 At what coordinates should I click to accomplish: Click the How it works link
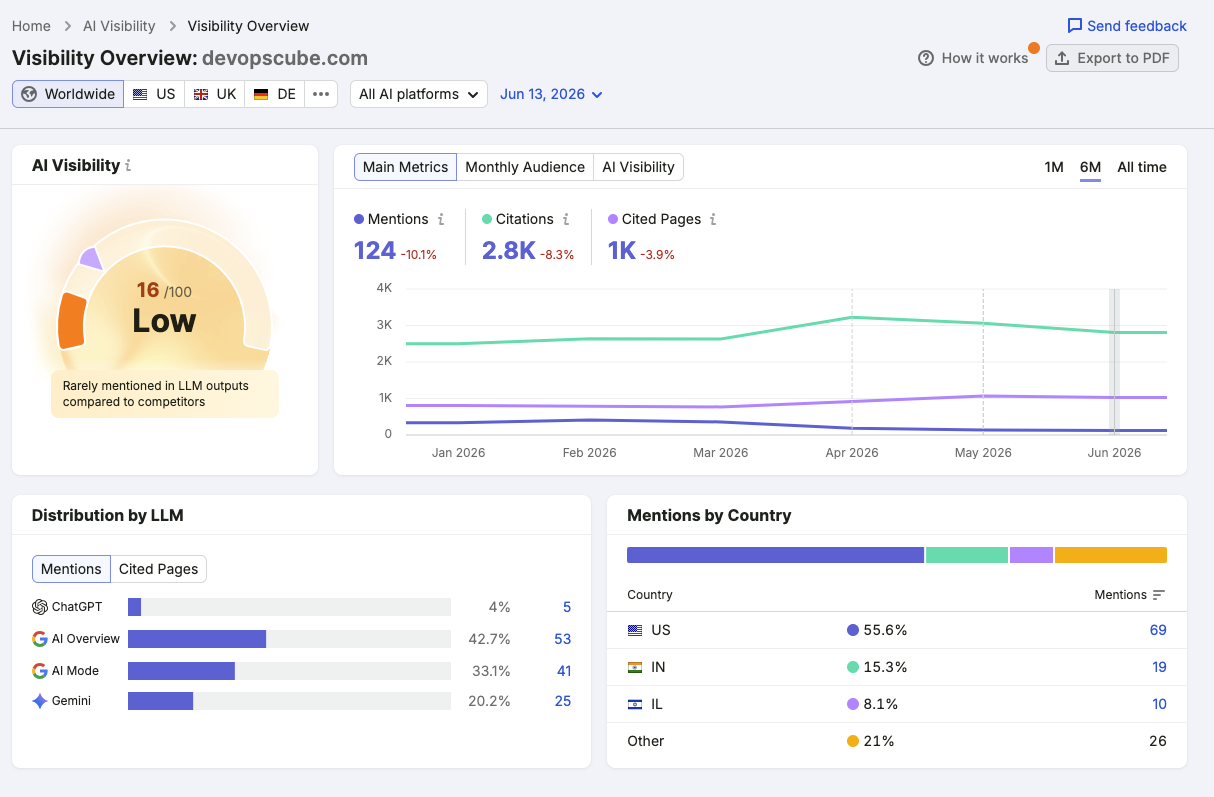[973, 58]
